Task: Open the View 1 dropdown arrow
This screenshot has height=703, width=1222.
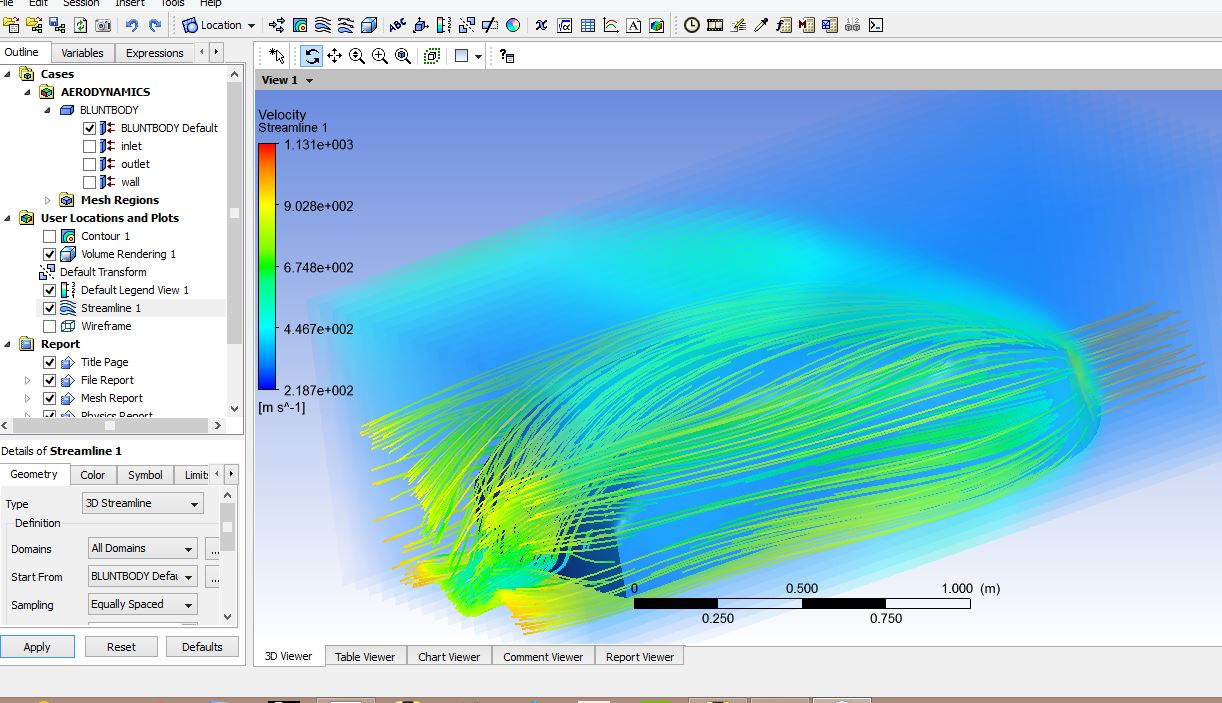Action: click(309, 80)
